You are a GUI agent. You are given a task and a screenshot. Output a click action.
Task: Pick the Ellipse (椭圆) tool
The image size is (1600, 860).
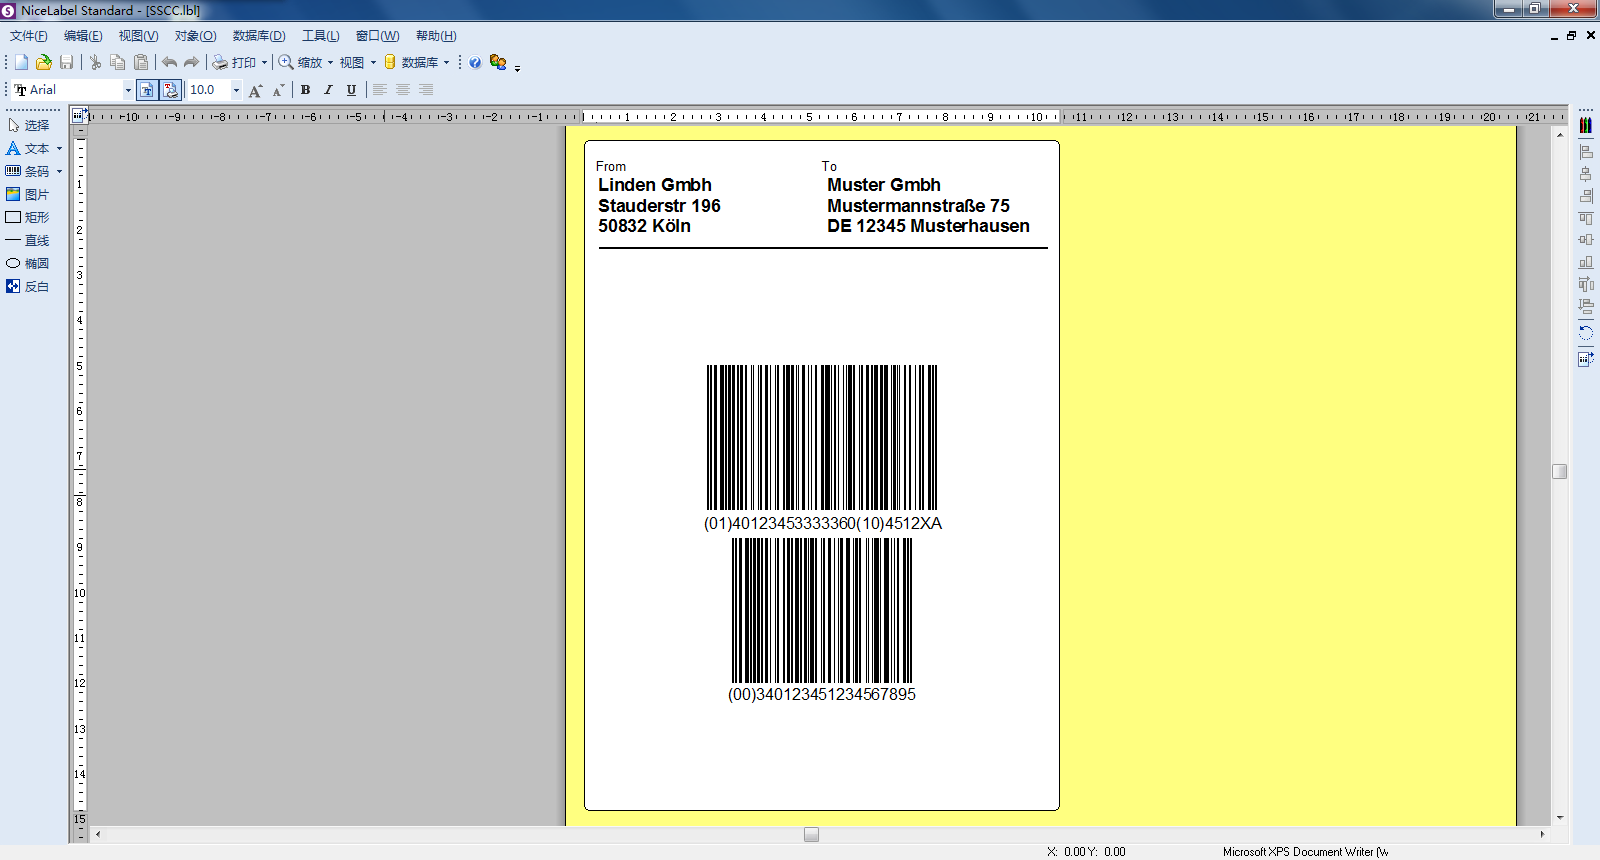coord(28,263)
